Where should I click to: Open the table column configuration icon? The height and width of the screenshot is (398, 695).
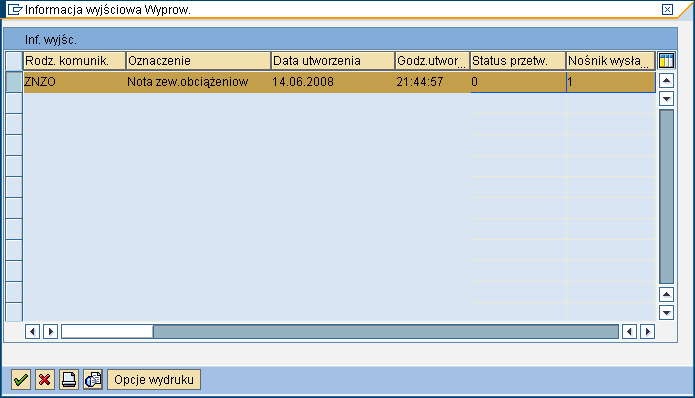[x=666, y=61]
